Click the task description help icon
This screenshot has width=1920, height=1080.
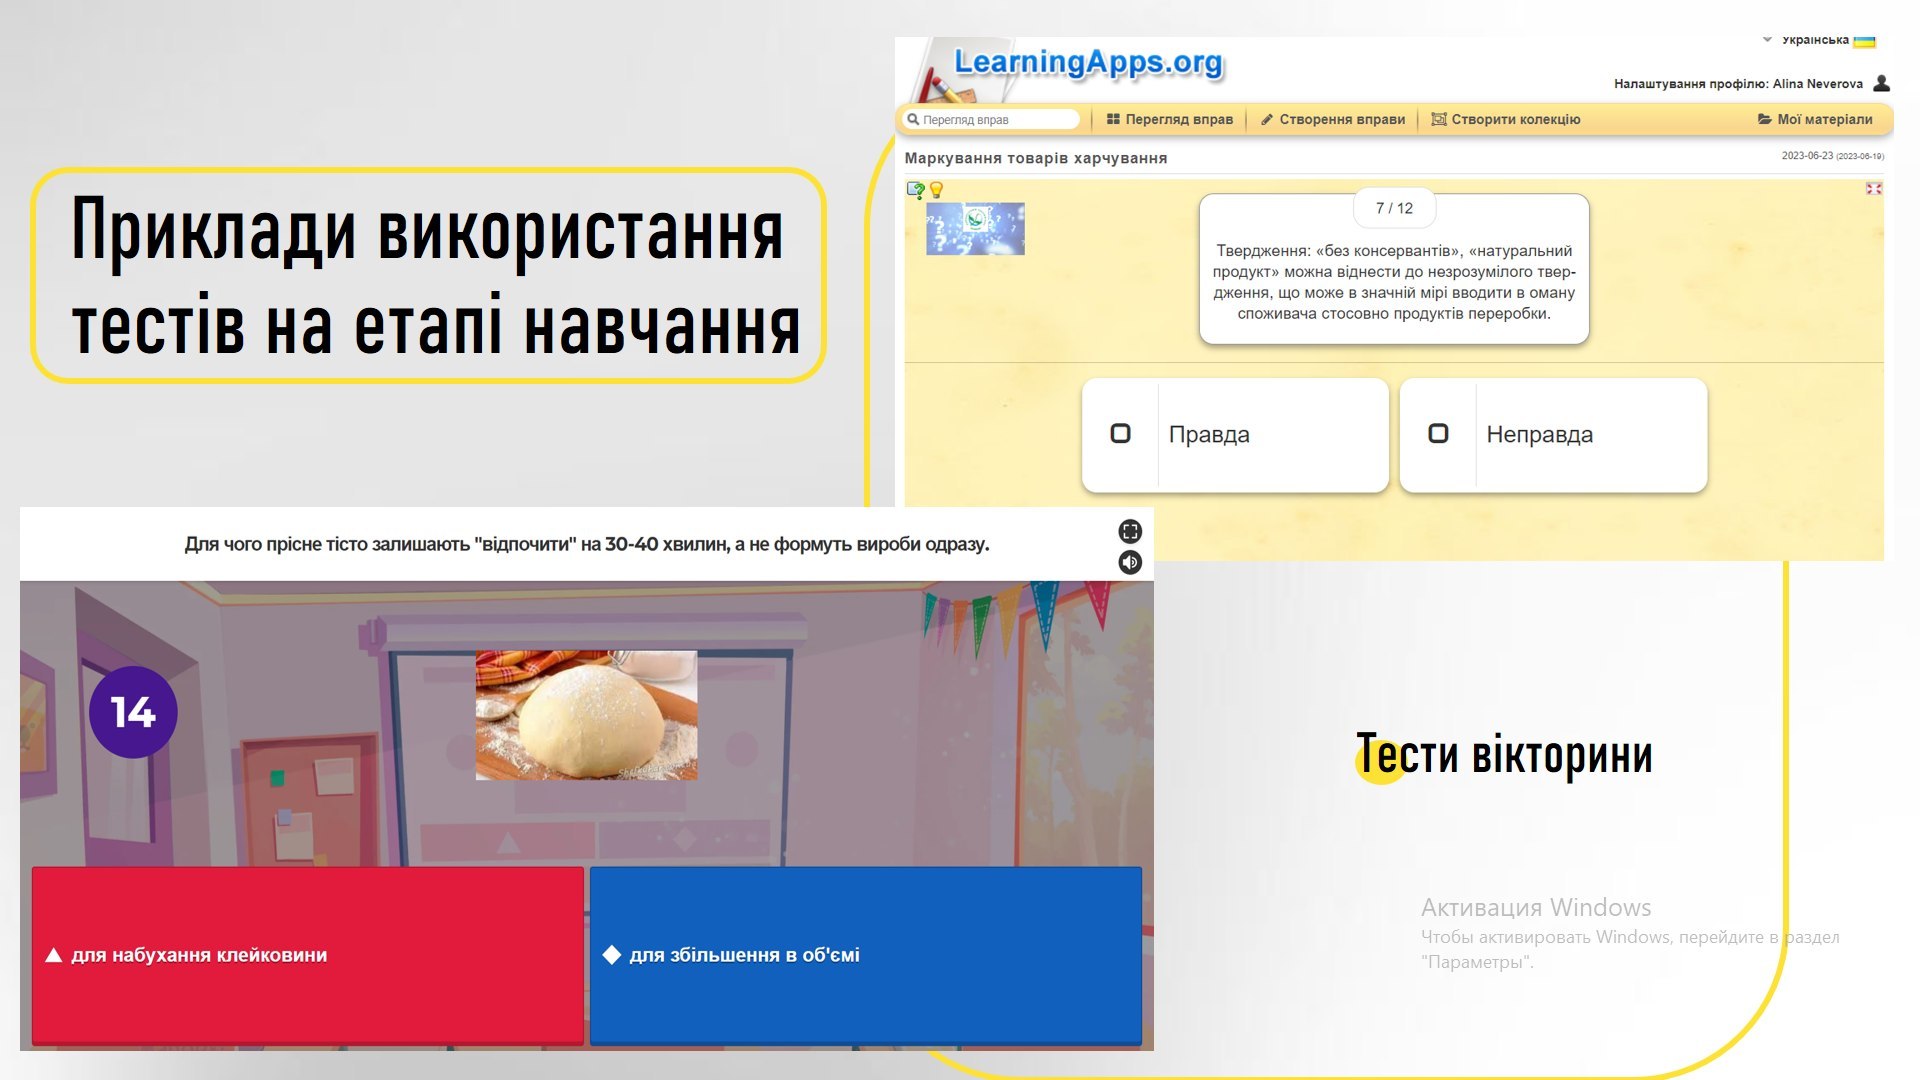pyautogui.click(x=915, y=189)
